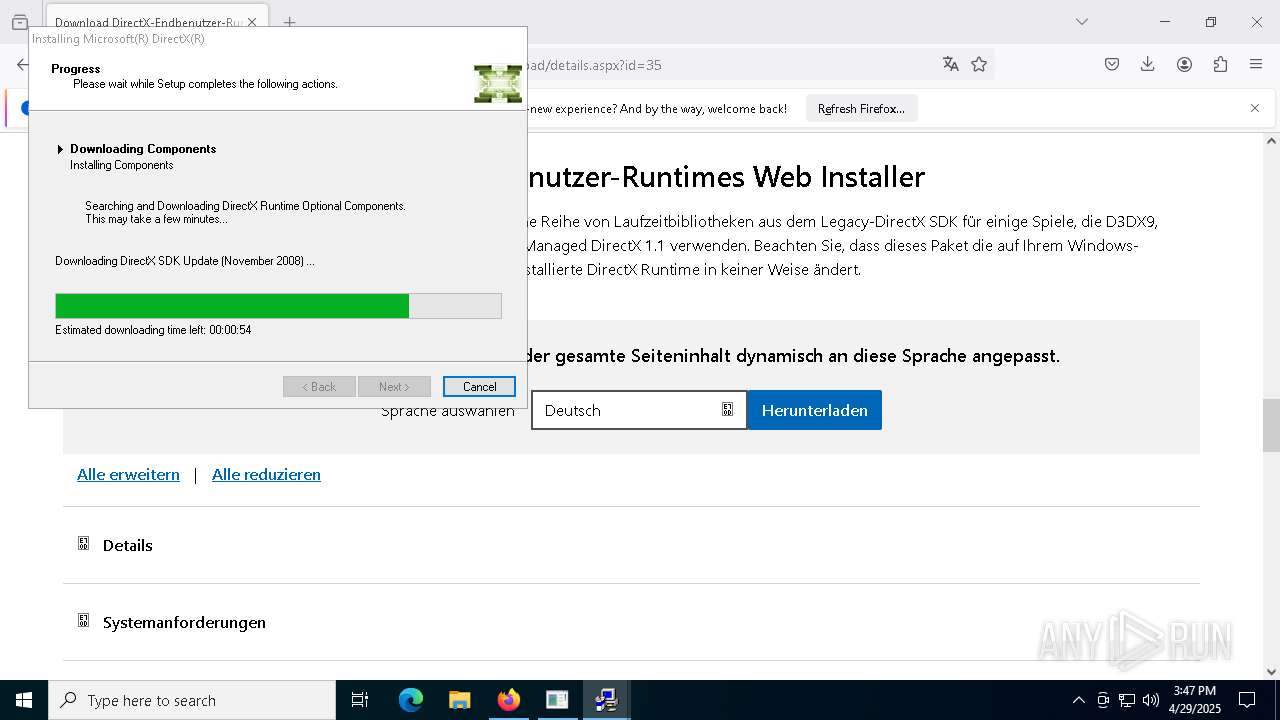Viewport: 1280px width, 720px height.
Task: Bookmark this page with the star icon
Action: [979, 65]
